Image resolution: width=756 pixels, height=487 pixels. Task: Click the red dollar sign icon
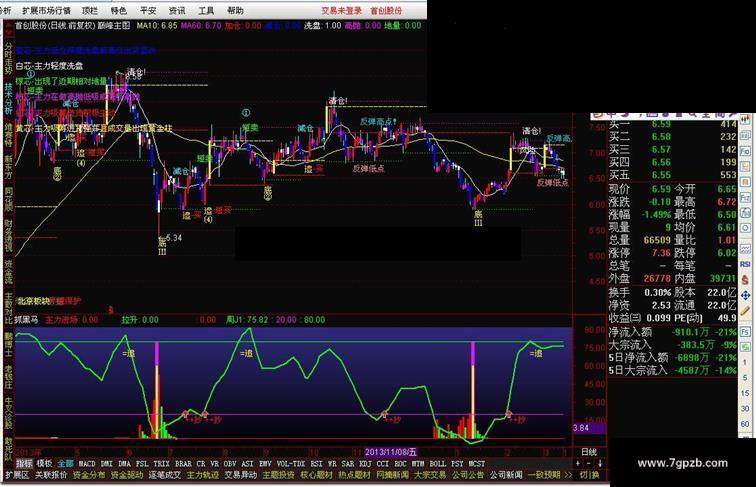(745, 280)
